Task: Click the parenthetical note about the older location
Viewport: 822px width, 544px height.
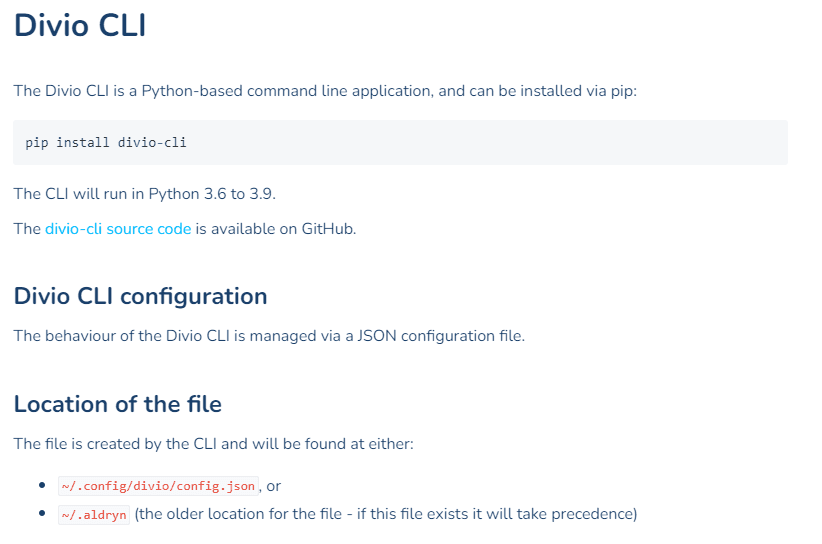Action: click(385, 515)
